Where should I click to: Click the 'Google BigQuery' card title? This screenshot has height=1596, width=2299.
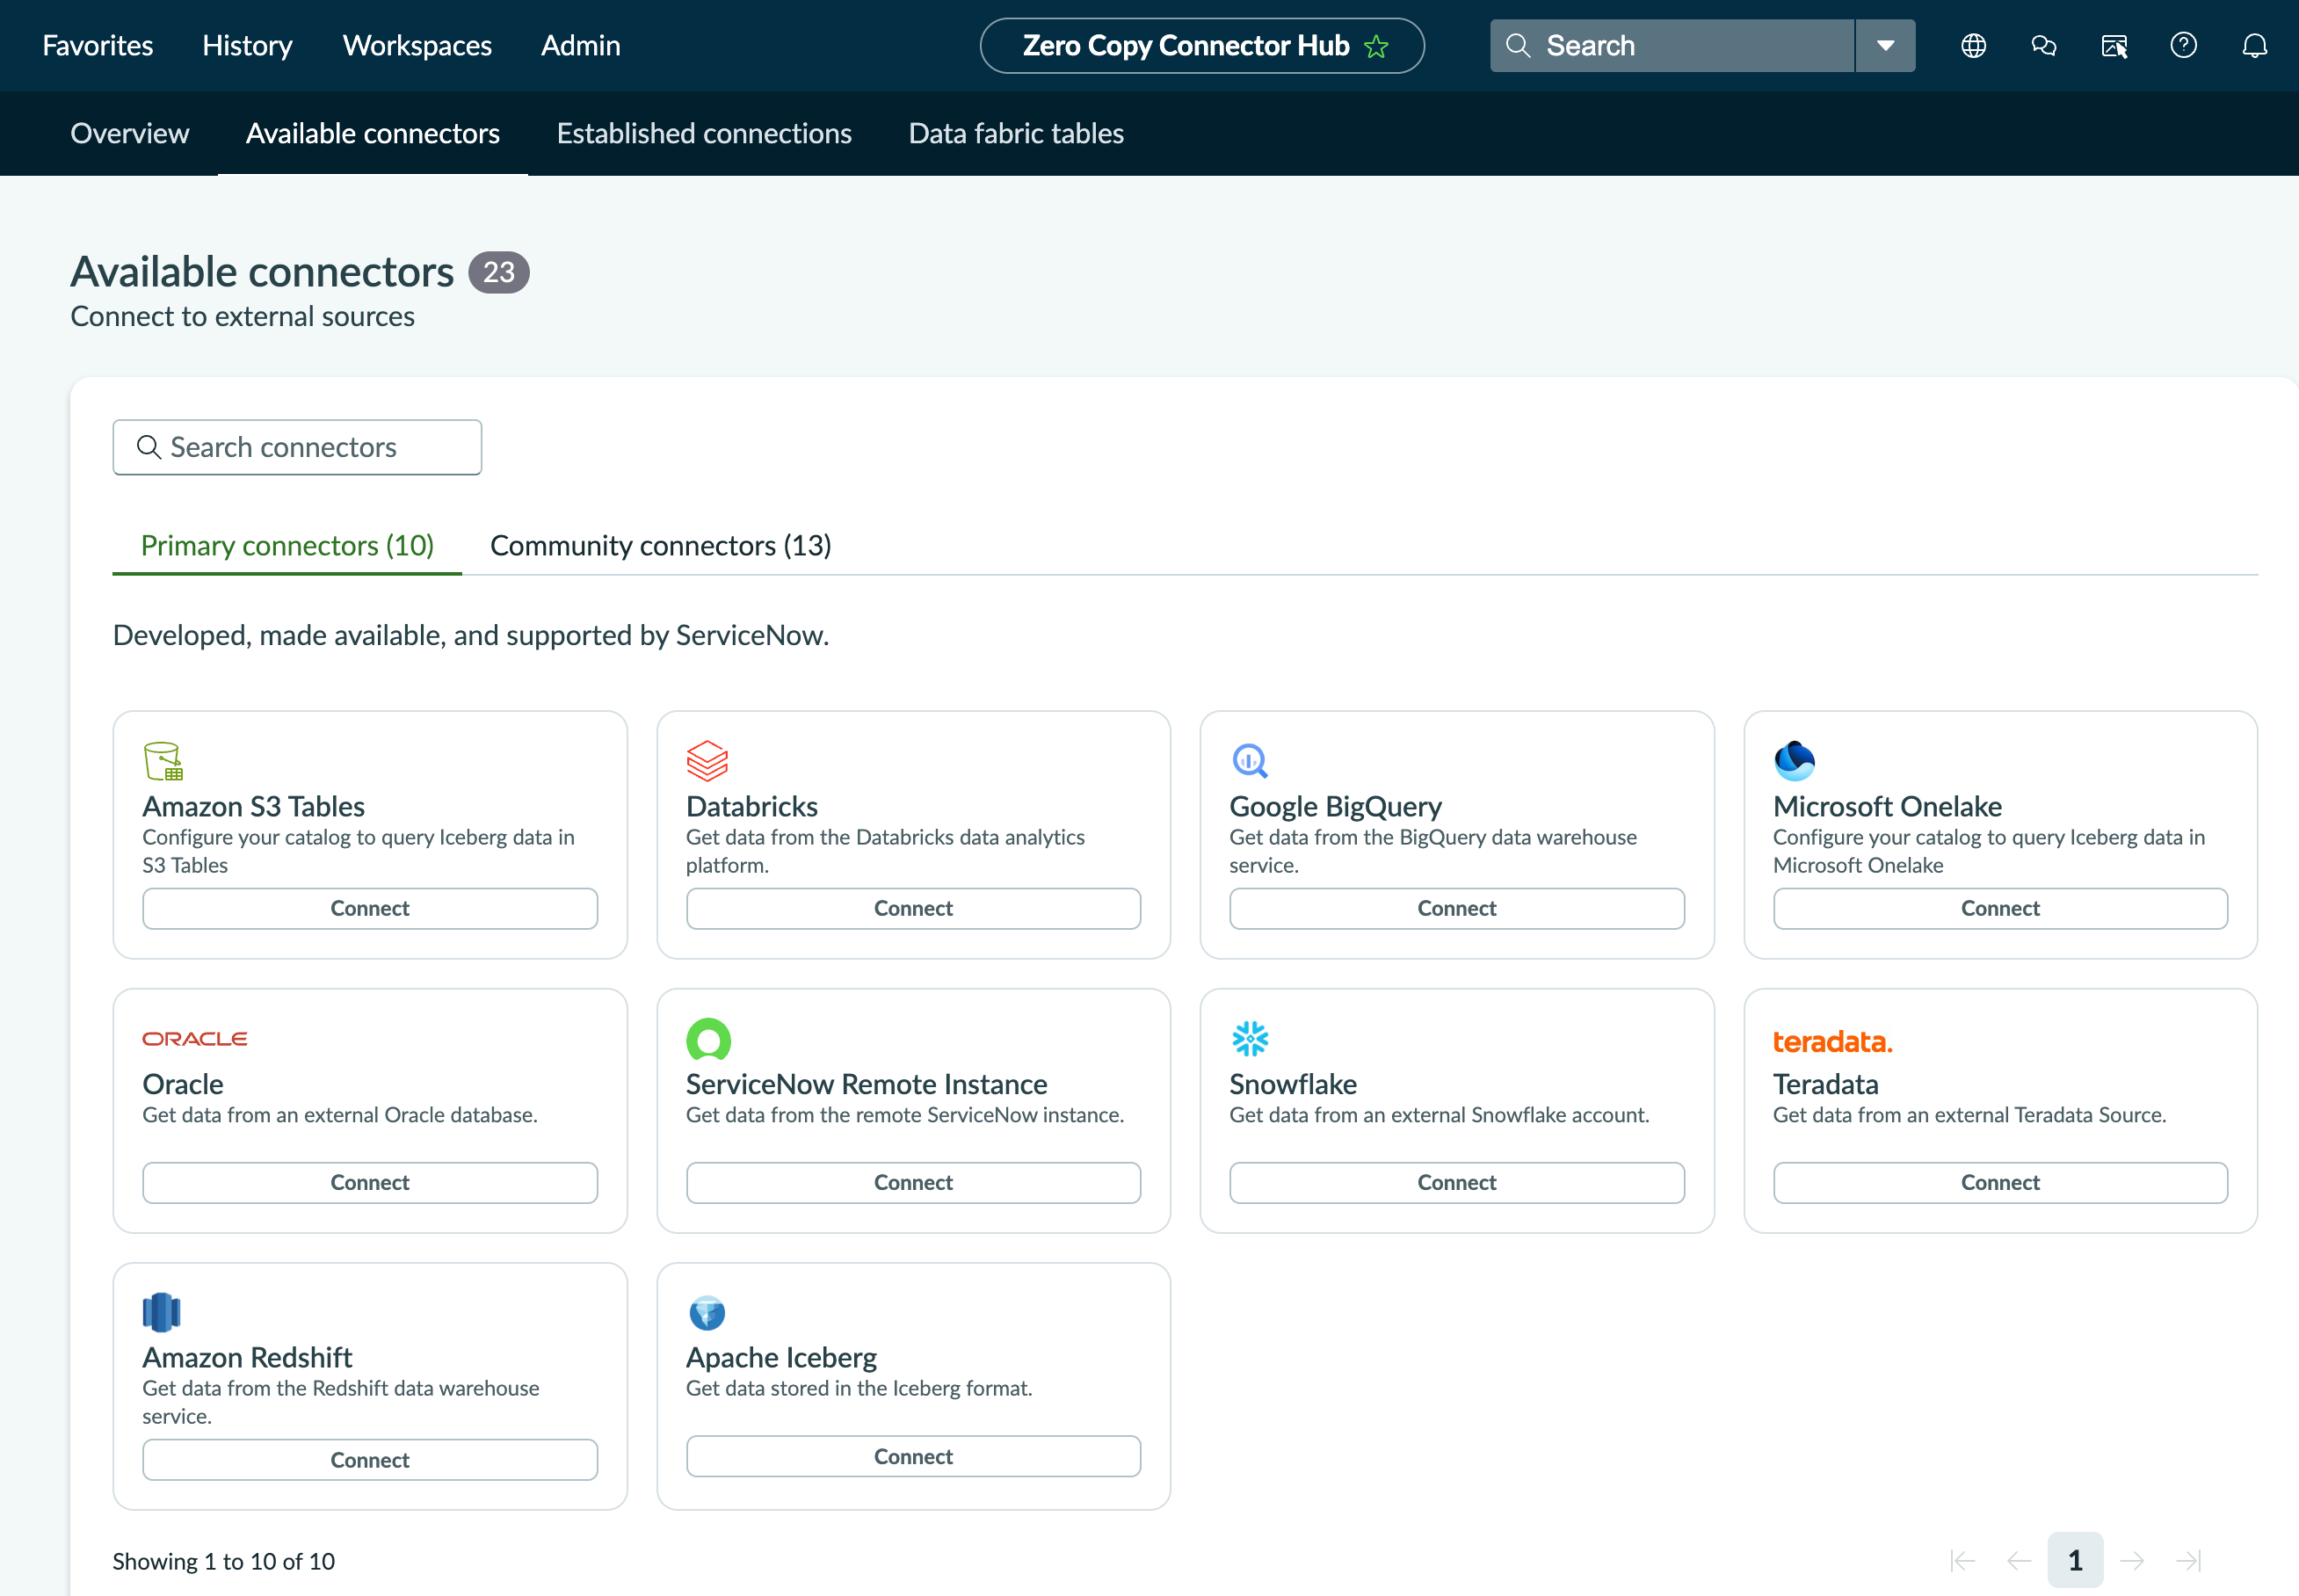click(x=1335, y=806)
